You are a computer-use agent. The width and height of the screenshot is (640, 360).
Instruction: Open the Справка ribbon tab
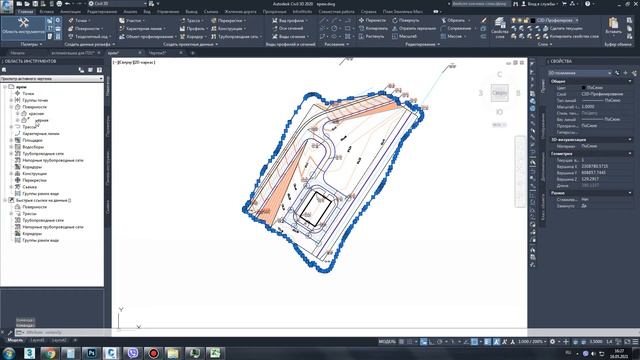coord(368,11)
